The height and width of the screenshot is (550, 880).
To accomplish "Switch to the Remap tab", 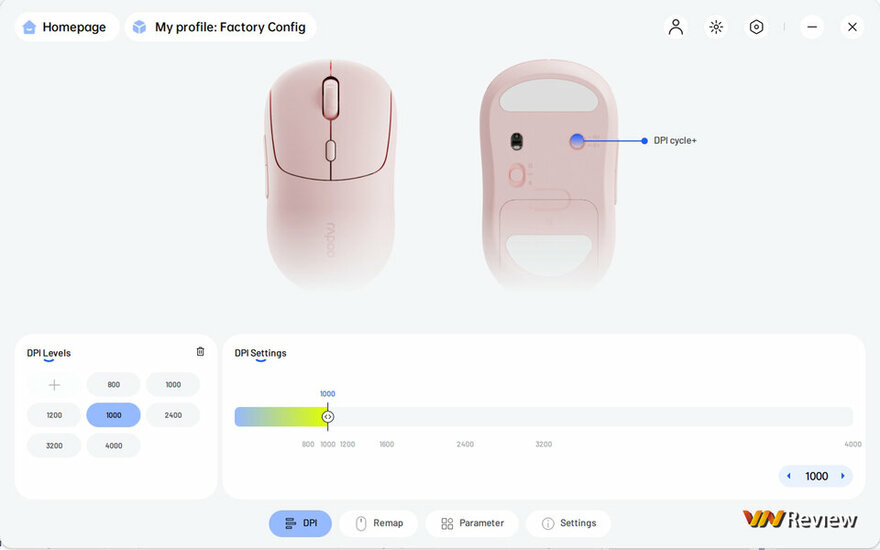I will point(379,523).
